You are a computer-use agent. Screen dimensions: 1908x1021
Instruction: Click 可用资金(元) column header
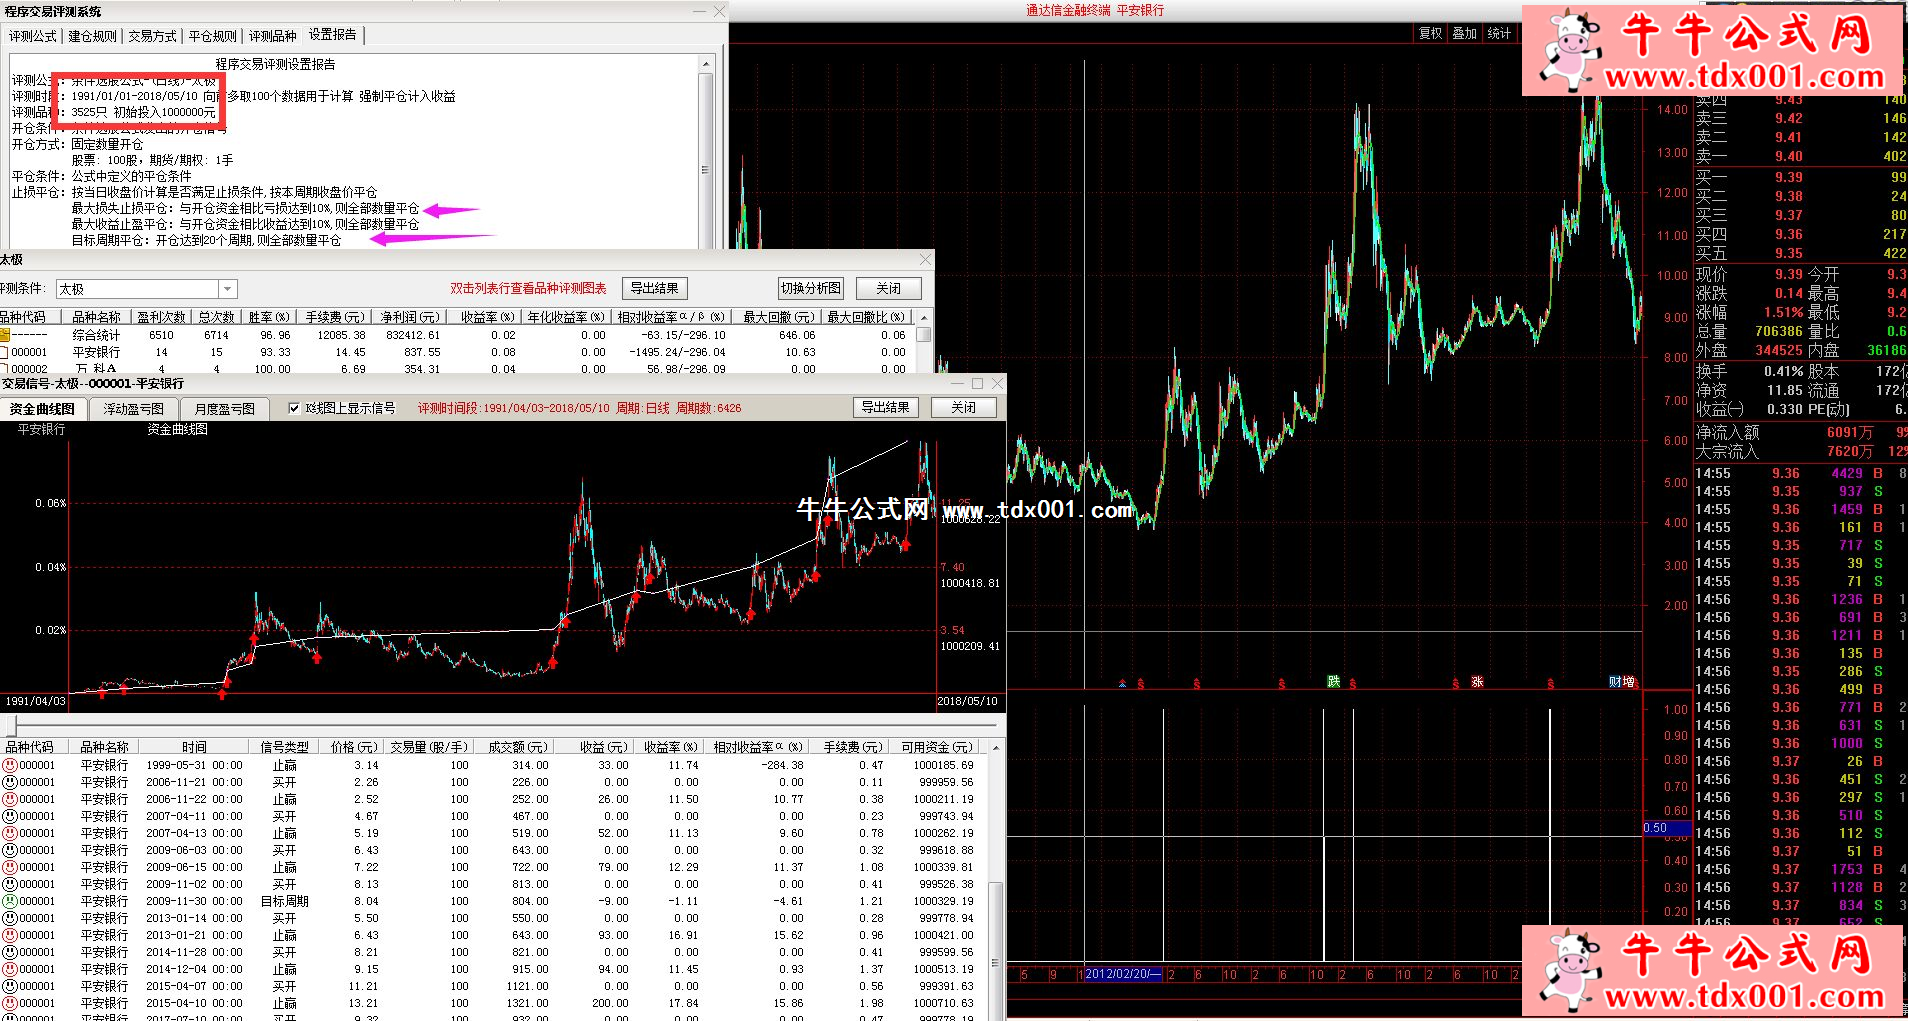937,747
